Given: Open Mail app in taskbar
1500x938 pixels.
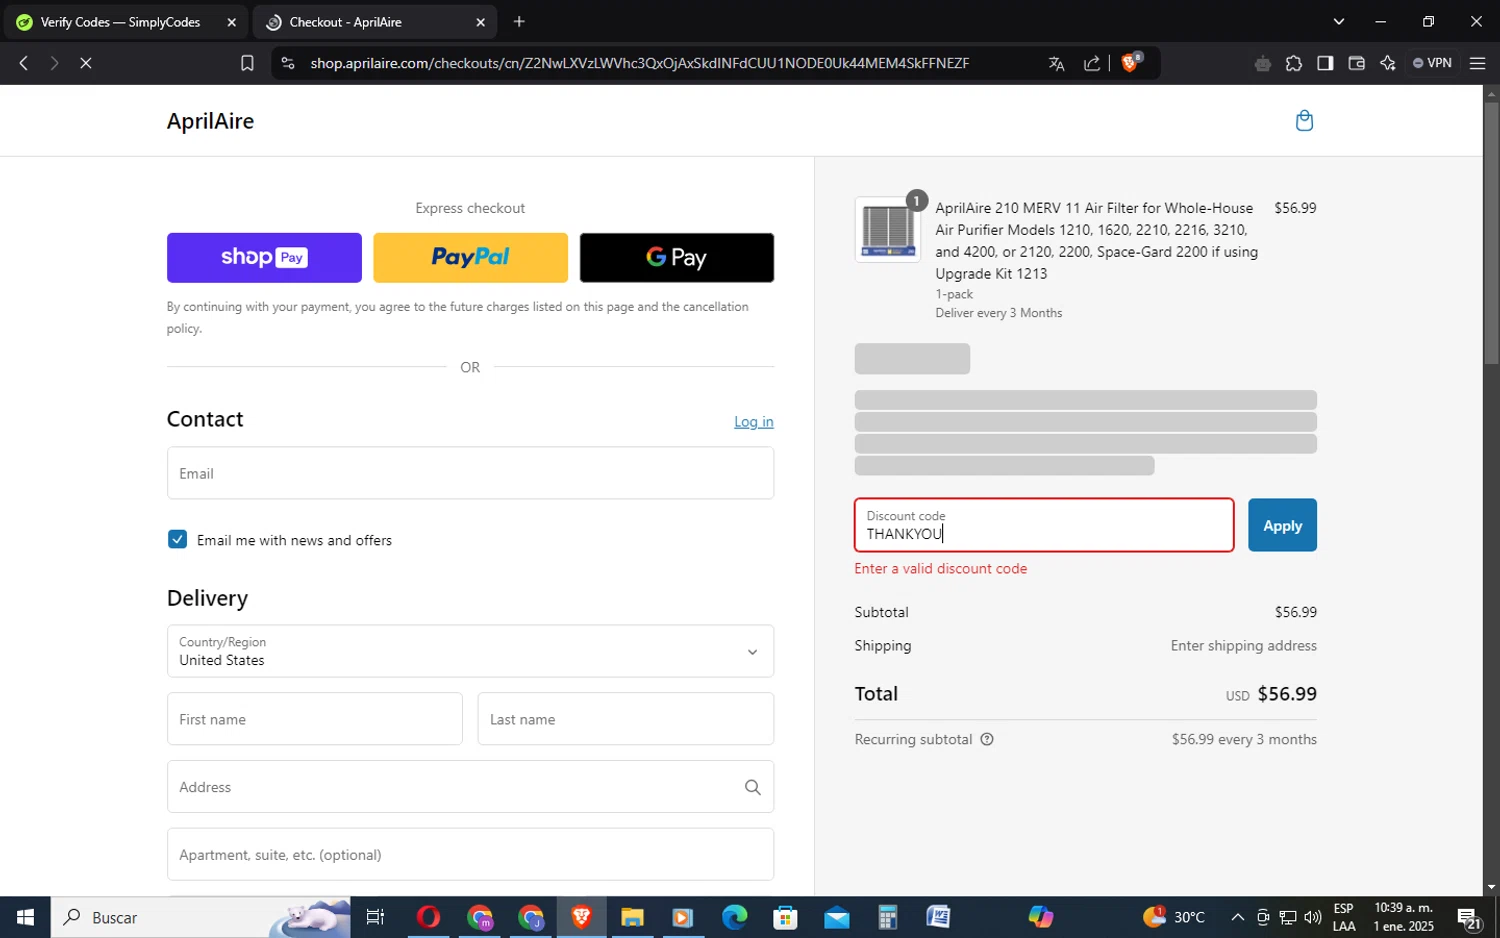Looking at the screenshot, I should pos(836,917).
